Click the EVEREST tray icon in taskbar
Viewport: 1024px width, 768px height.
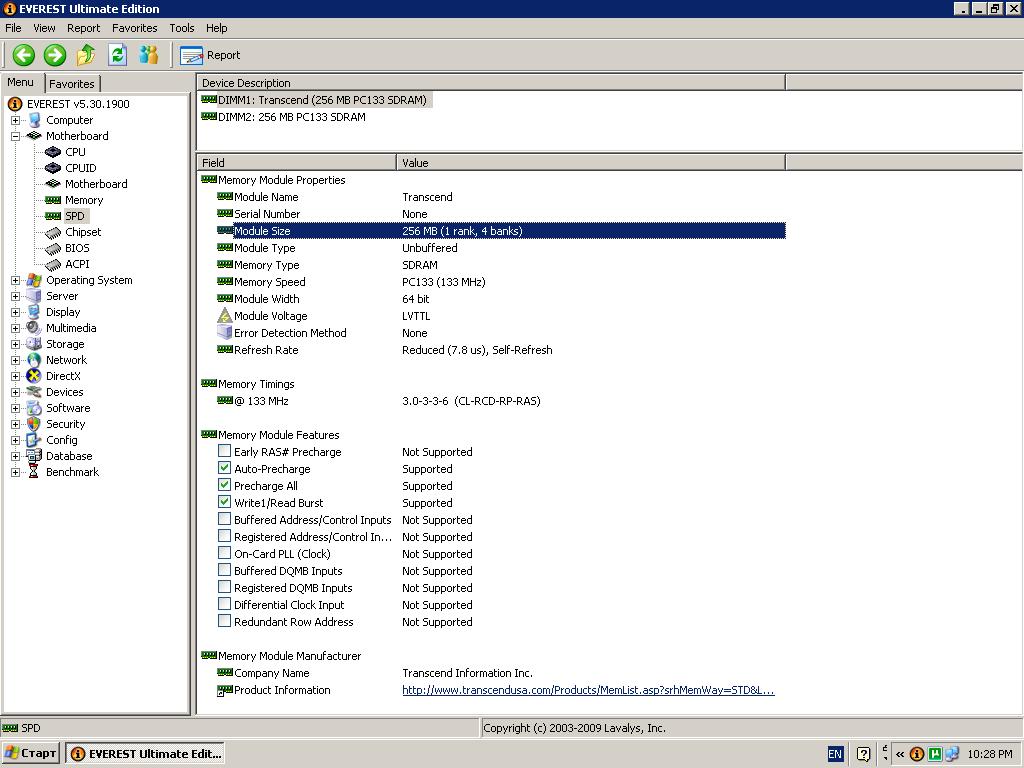pyautogui.click(x=917, y=754)
